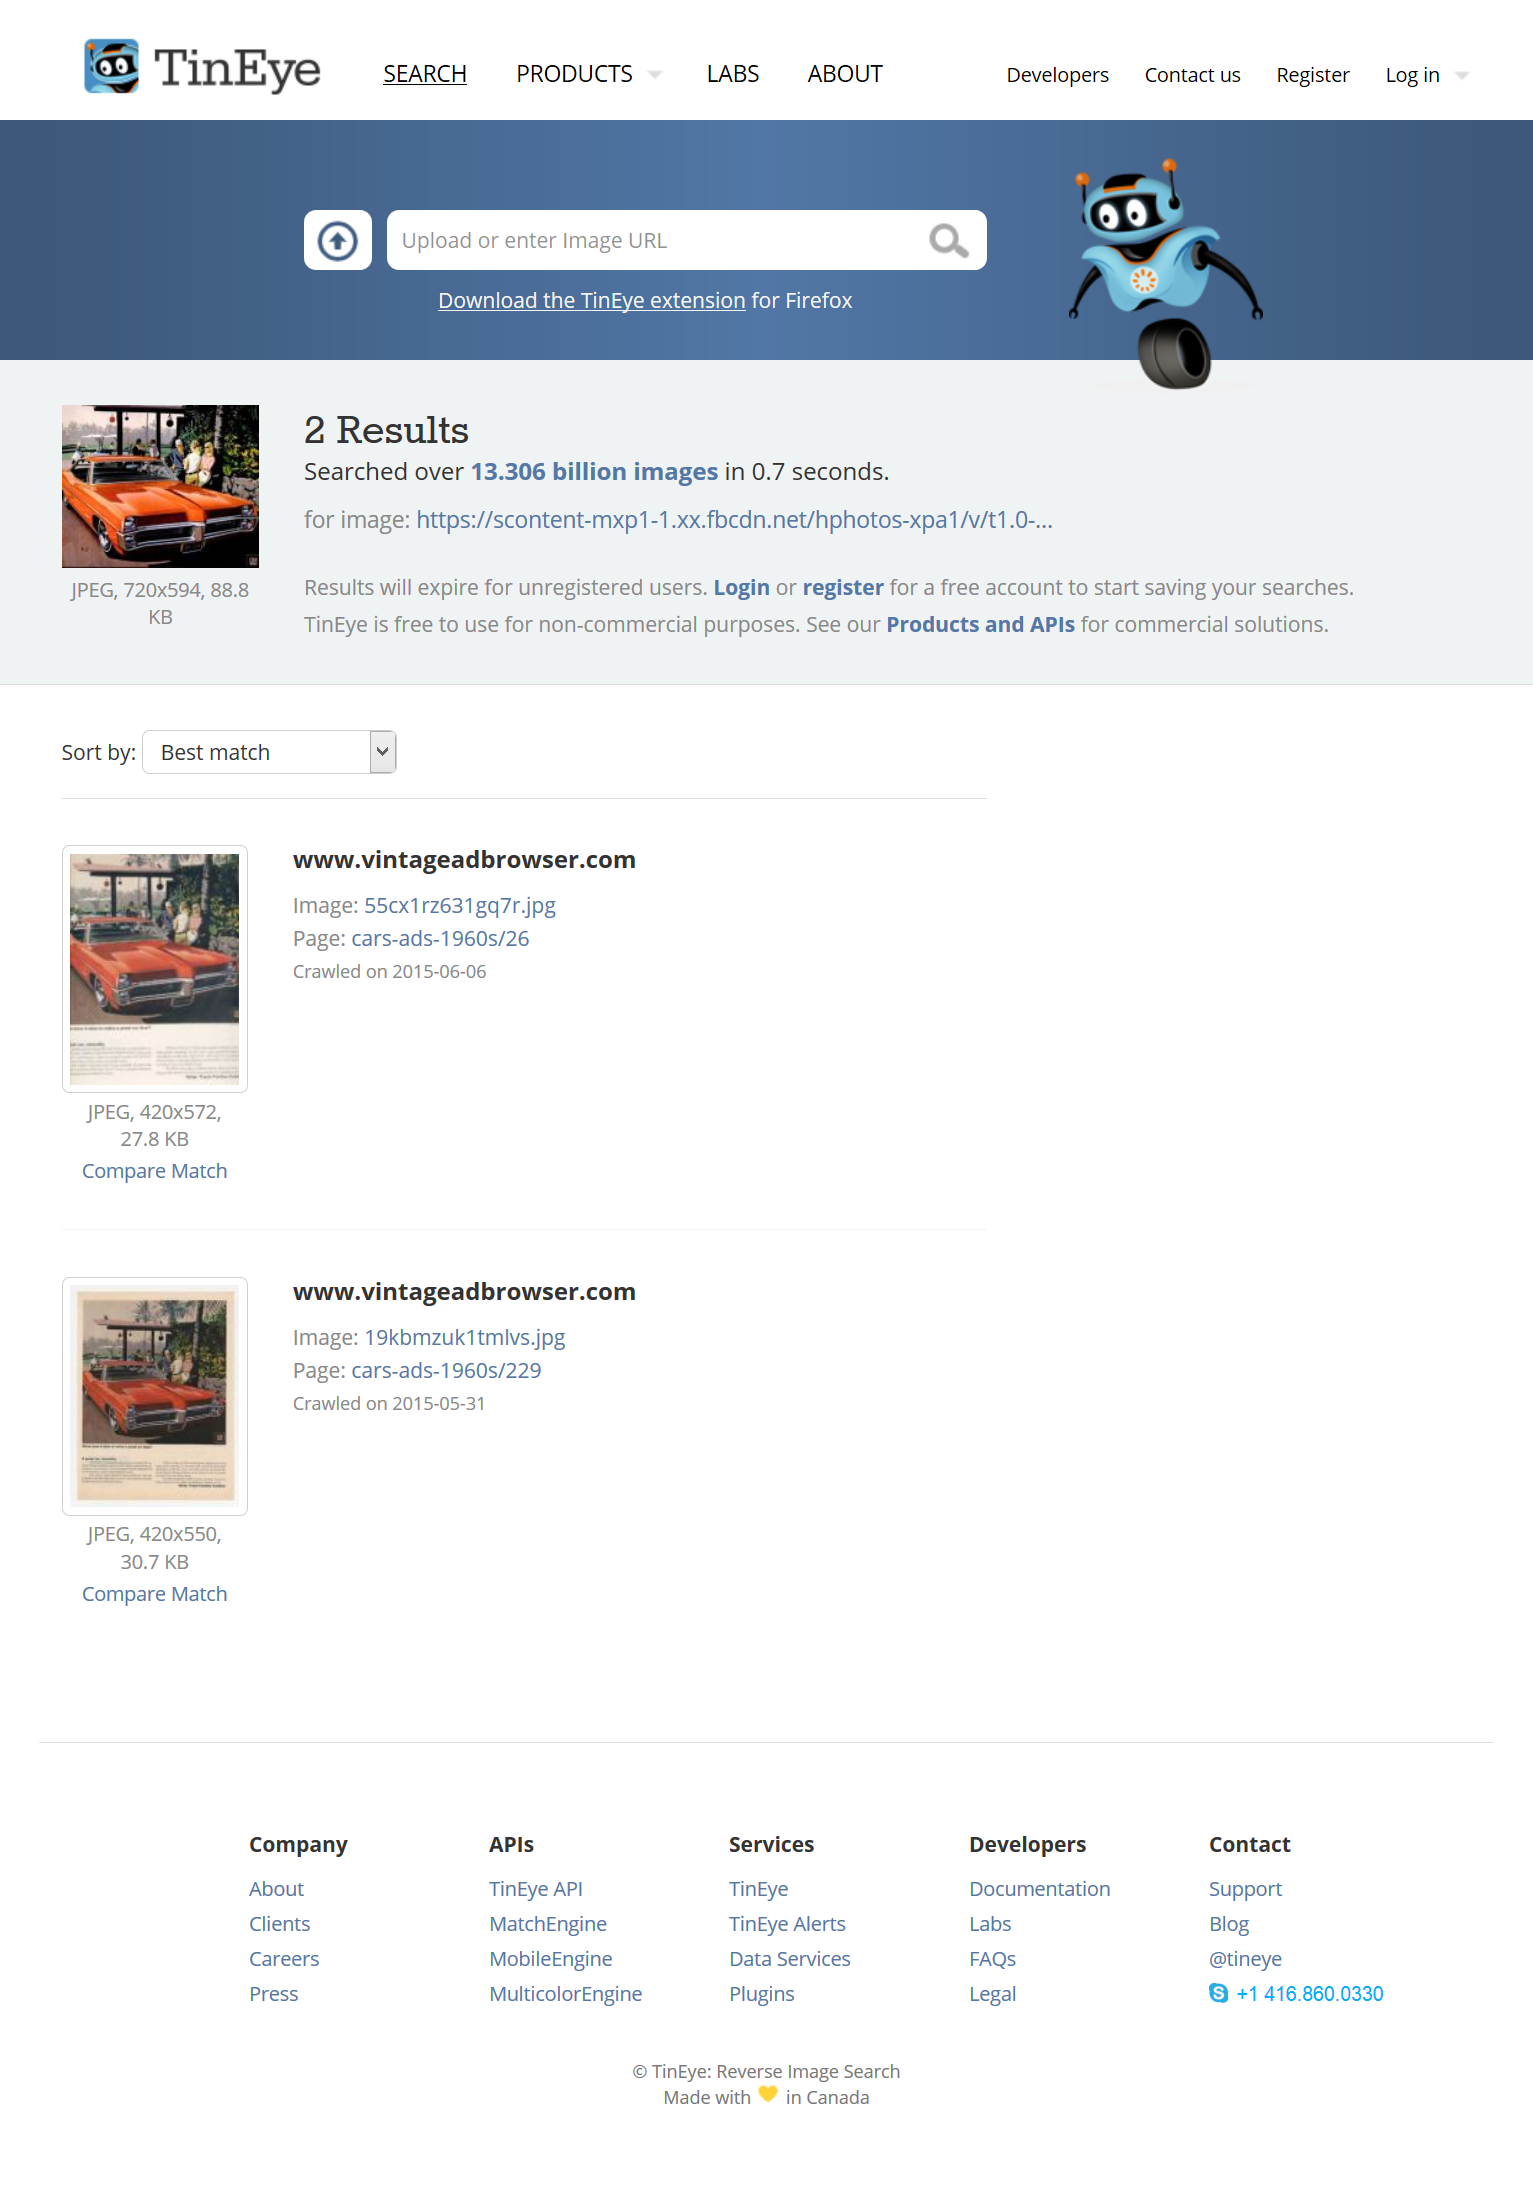The image size is (1533, 2193).
Task: Click the 'Crawled on 2015-06-06' text
Action: [390, 972]
